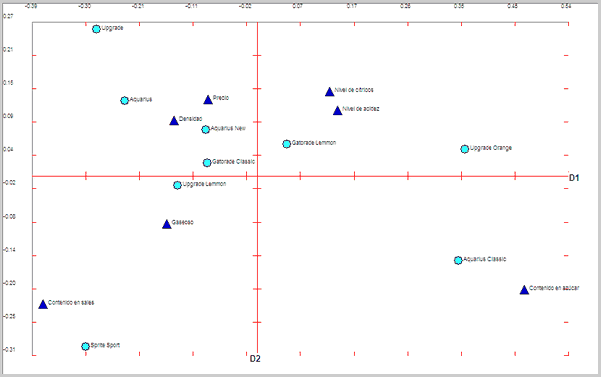
Task: Select the 0.15 vertical scale value
Action: point(8,83)
